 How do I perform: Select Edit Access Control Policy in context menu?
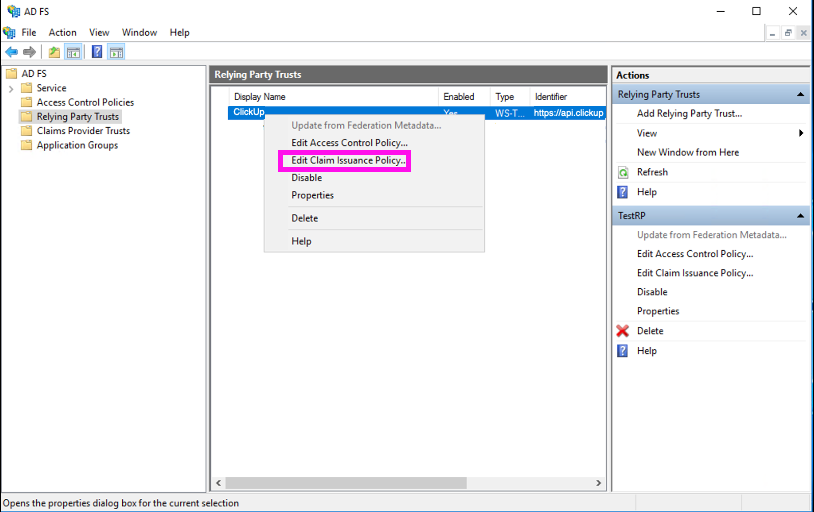(x=349, y=143)
